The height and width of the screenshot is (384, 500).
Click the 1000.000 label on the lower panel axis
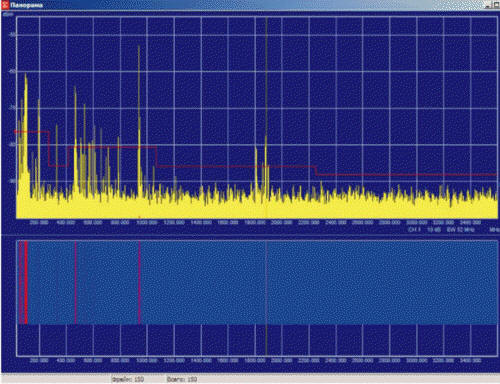click(x=147, y=361)
